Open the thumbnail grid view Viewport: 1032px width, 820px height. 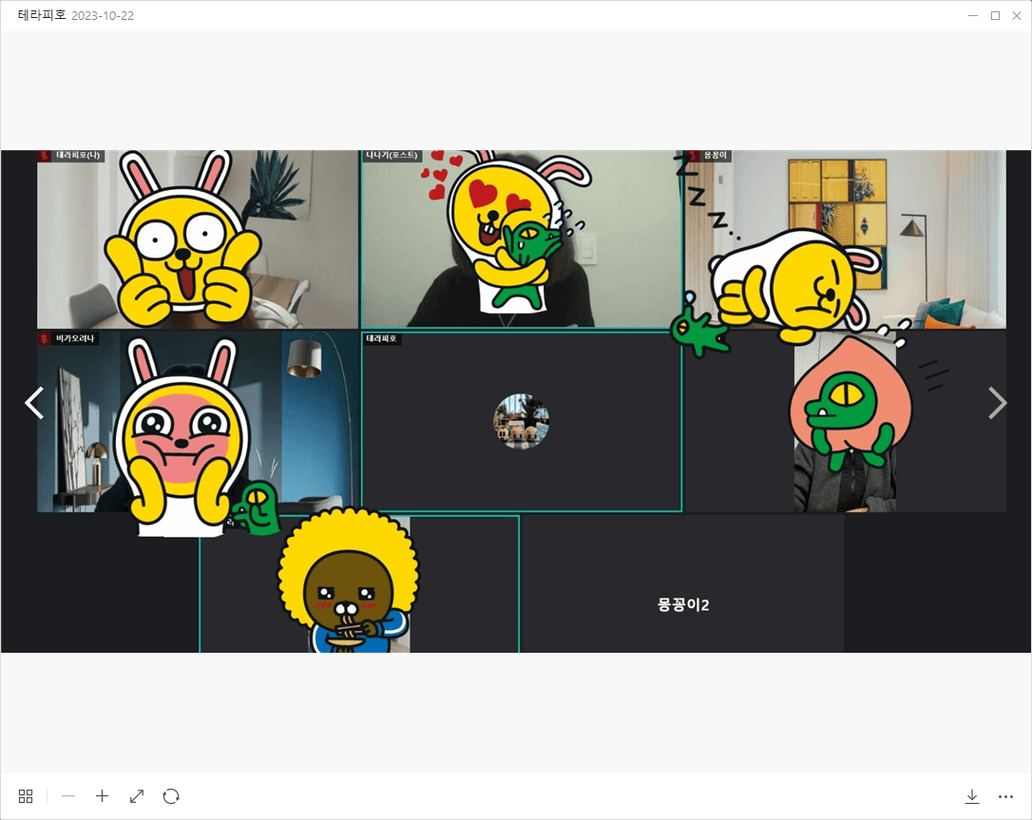[x=26, y=796]
